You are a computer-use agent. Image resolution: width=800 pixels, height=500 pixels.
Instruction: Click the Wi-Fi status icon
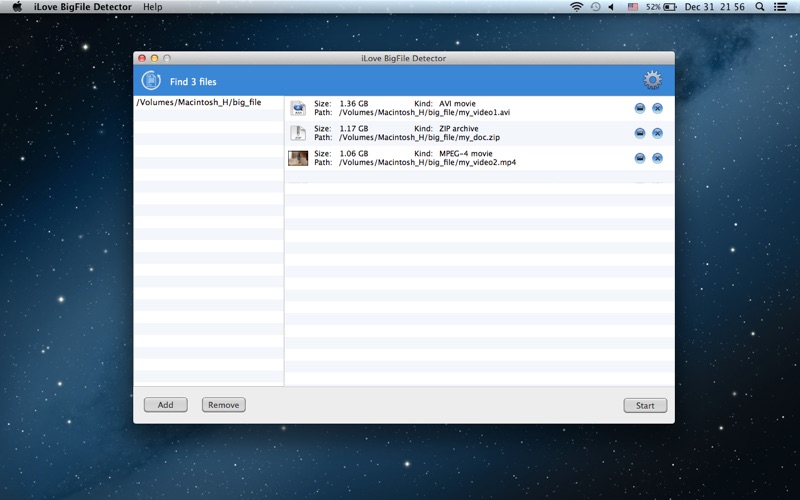[577, 7]
